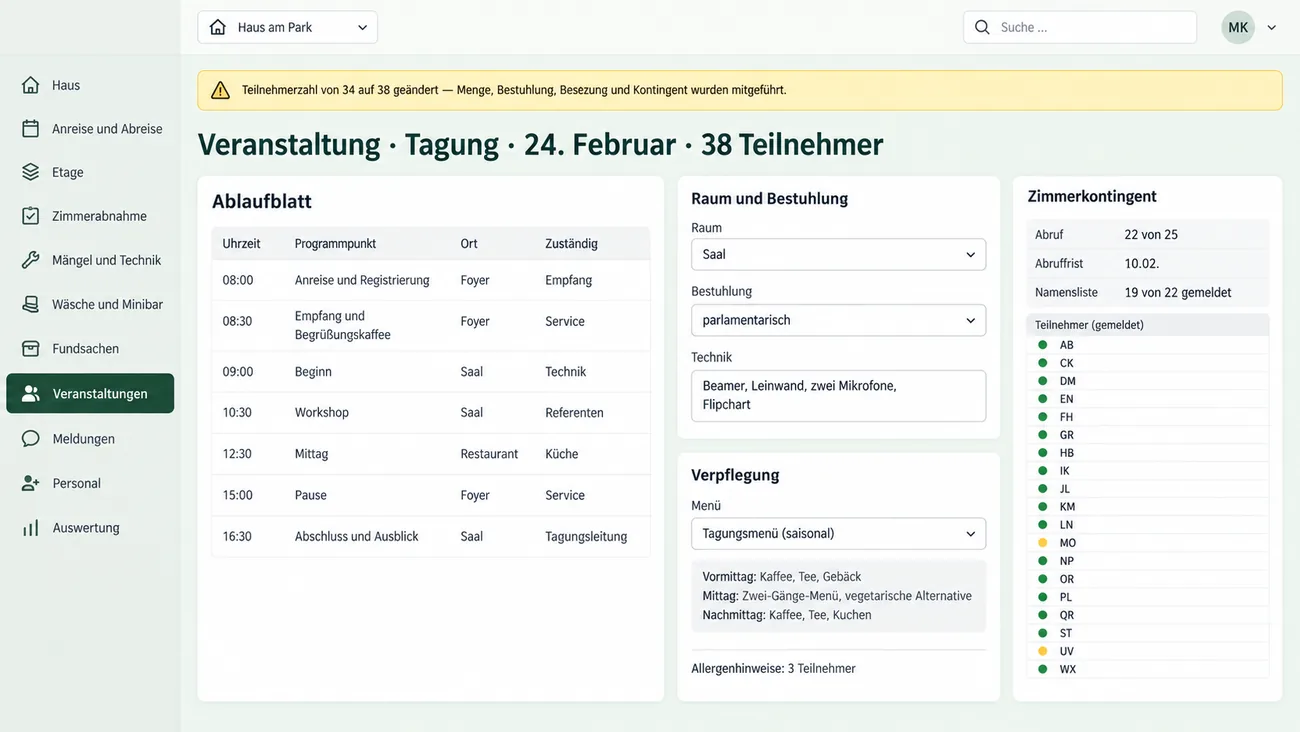
Task: Open the Haus am Park property dropdown
Action: pyautogui.click(x=287, y=27)
